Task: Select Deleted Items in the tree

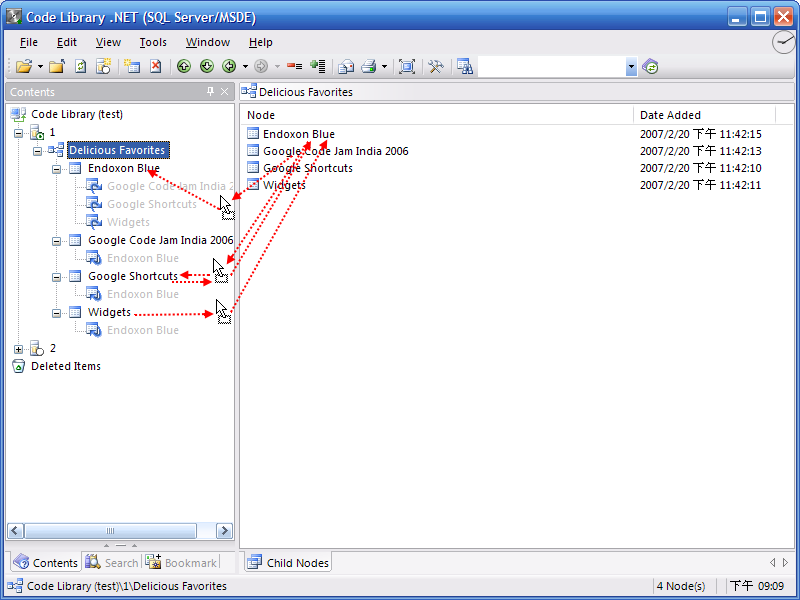Action: (x=66, y=366)
